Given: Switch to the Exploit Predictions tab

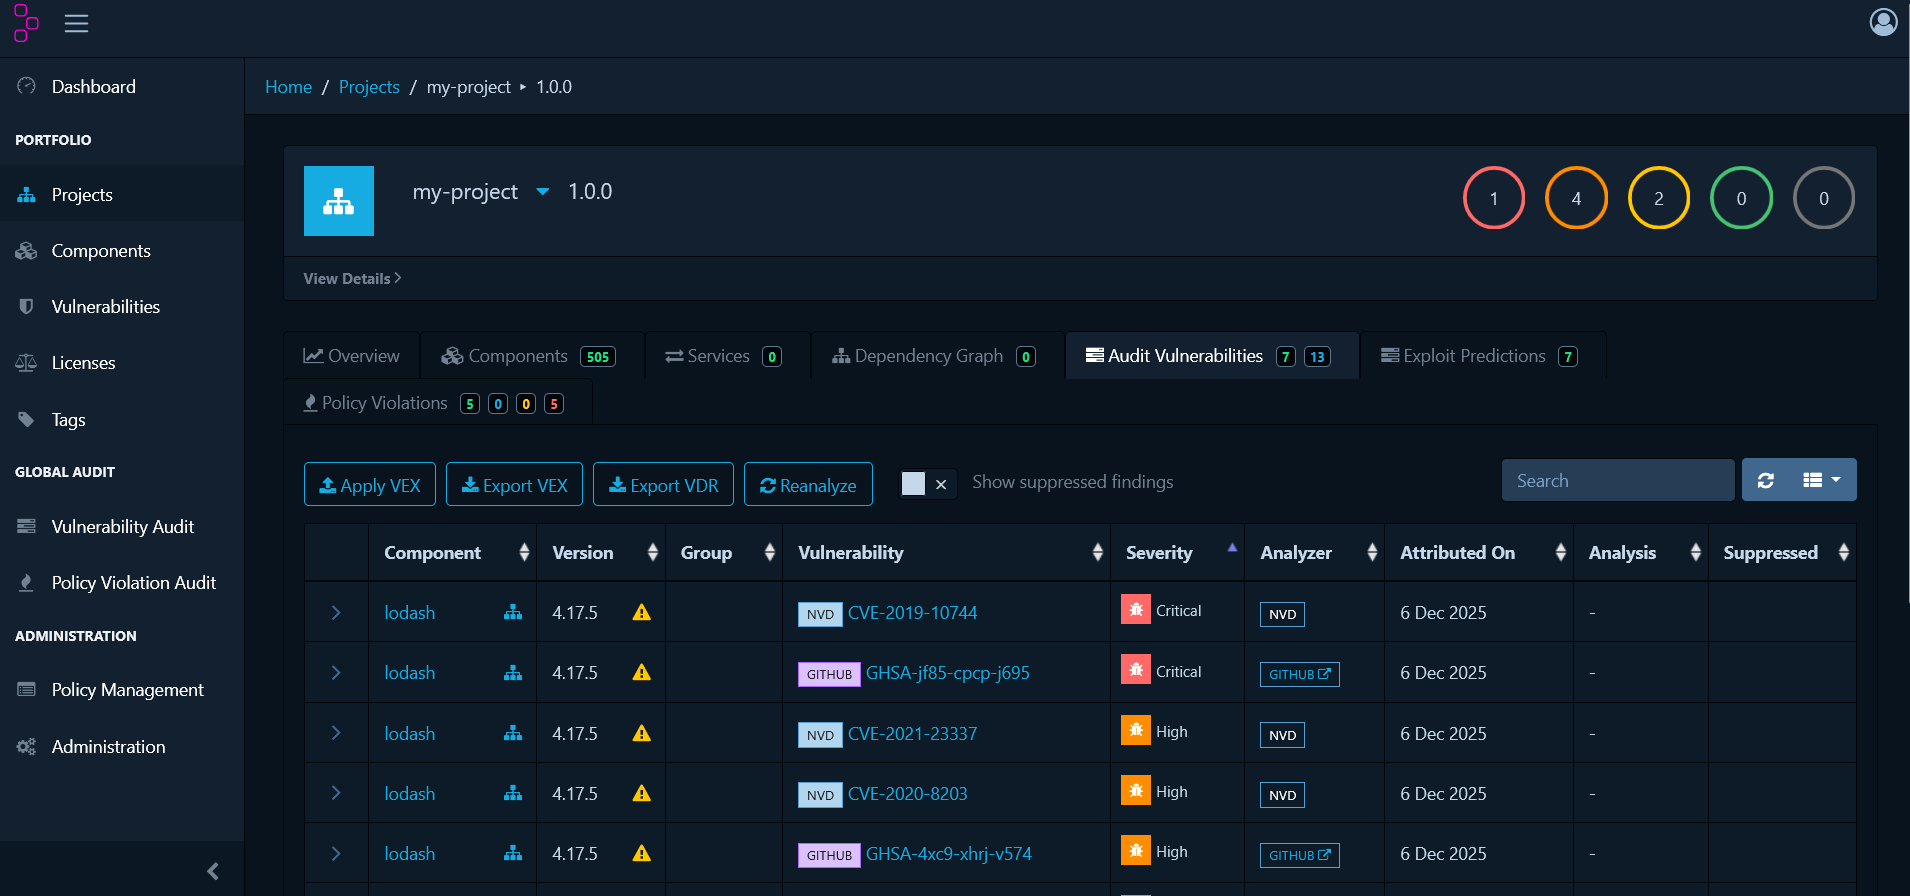Looking at the screenshot, I should coord(1482,356).
